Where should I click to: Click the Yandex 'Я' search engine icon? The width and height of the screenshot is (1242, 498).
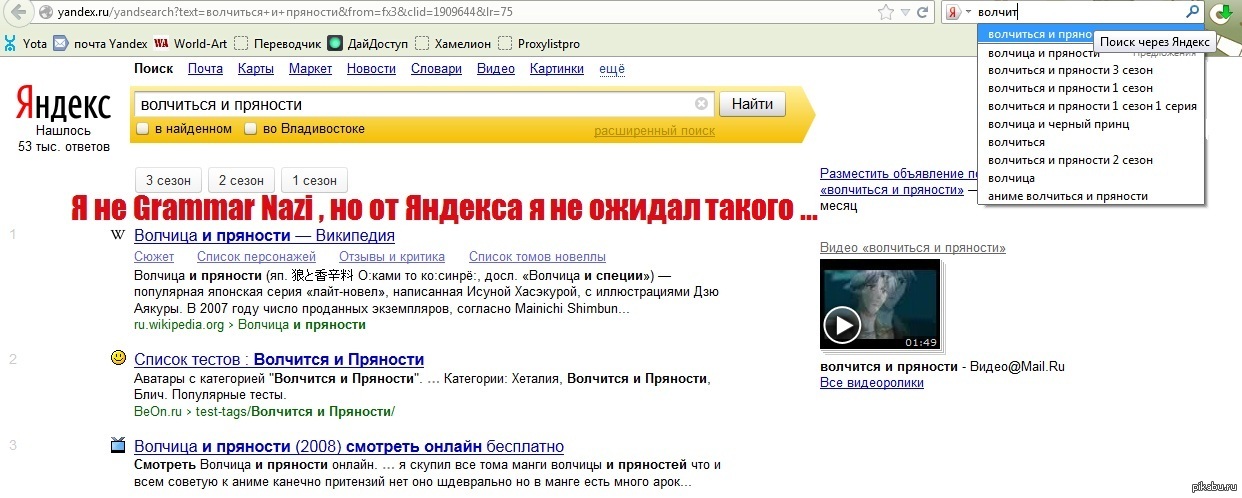pyautogui.click(x=954, y=12)
